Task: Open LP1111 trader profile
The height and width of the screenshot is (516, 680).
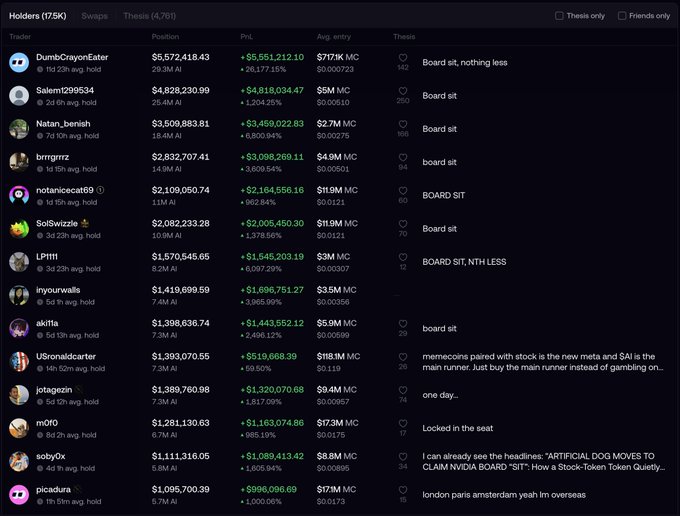Action: click(x=47, y=257)
